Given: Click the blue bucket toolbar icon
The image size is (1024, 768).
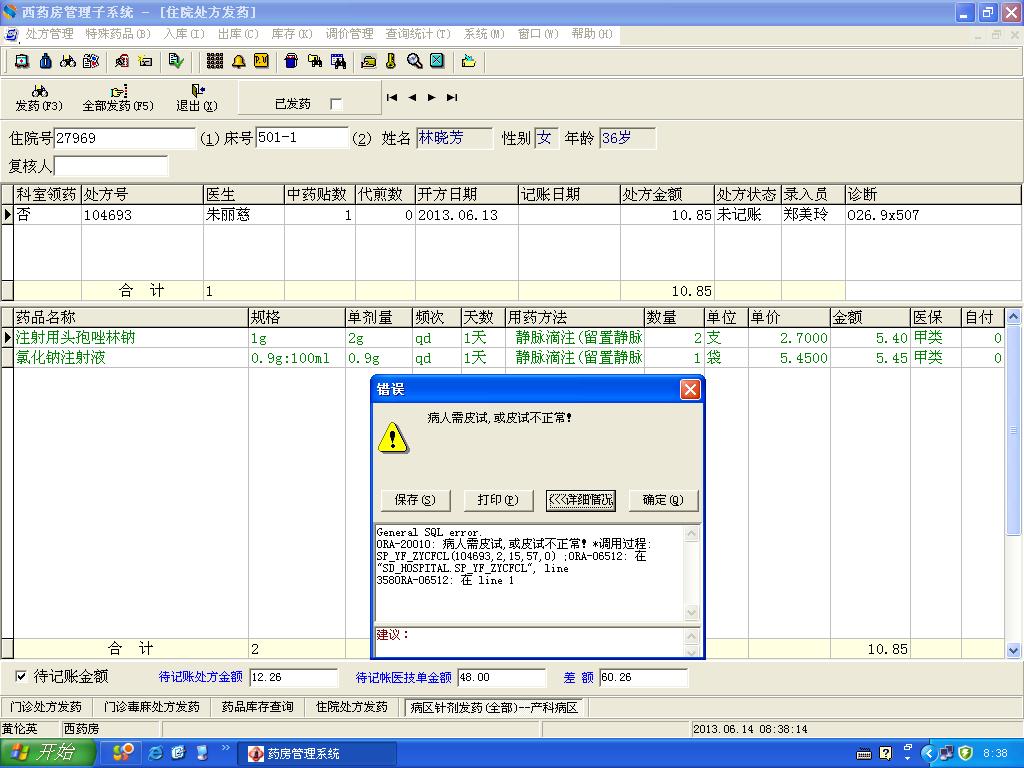Looking at the screenshot, I should (x=291, y=61).
